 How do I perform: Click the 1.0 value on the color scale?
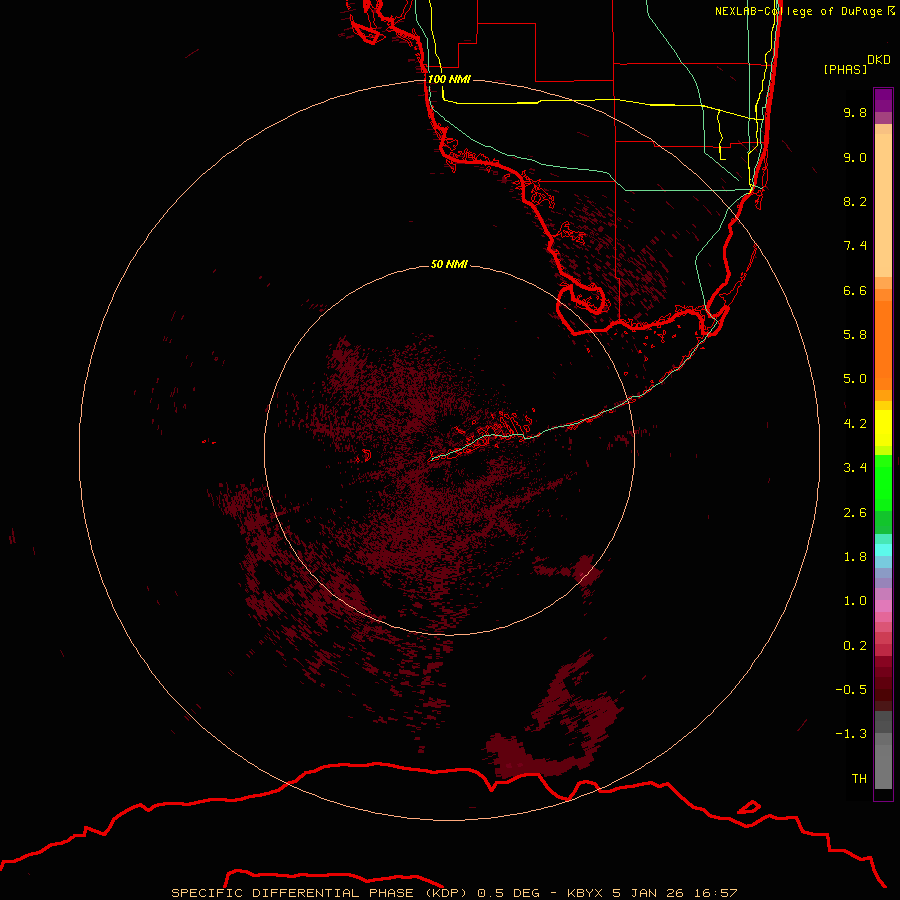(855, 601)
